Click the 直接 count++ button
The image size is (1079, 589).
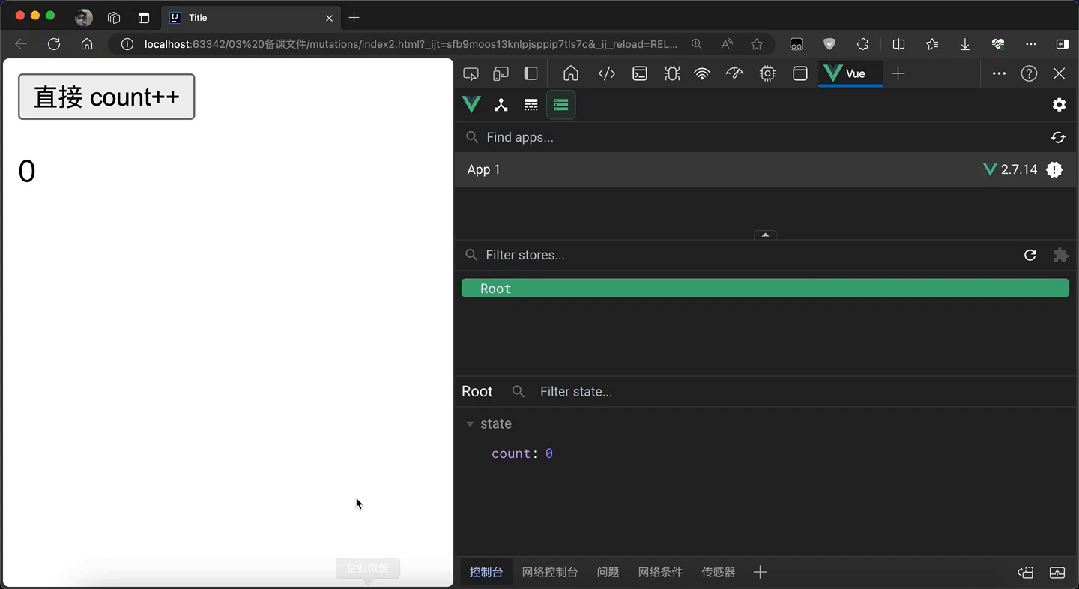click(107, 97)
